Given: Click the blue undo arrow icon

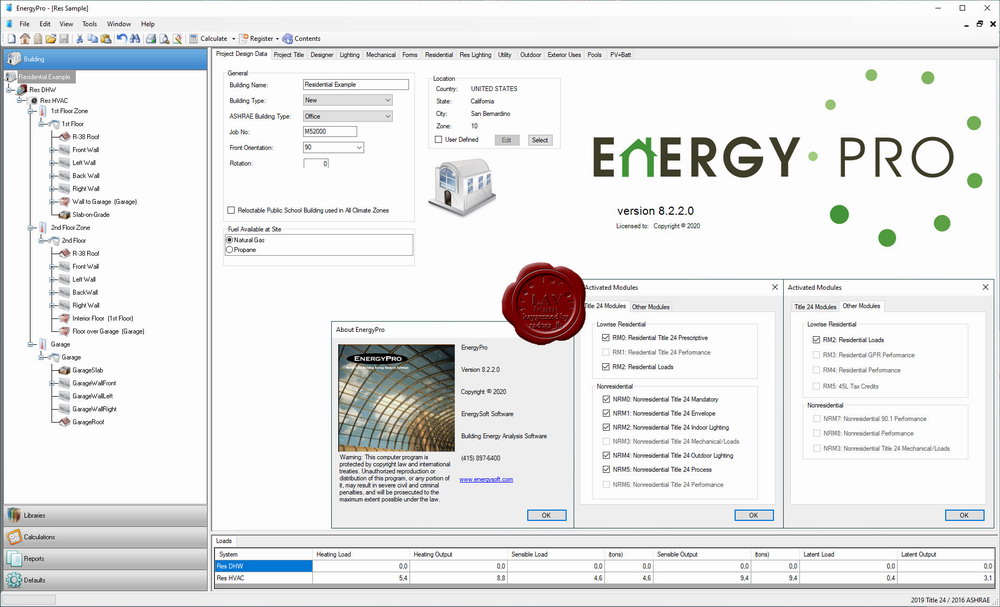Looking at the screenshot, I should point(121,38).
